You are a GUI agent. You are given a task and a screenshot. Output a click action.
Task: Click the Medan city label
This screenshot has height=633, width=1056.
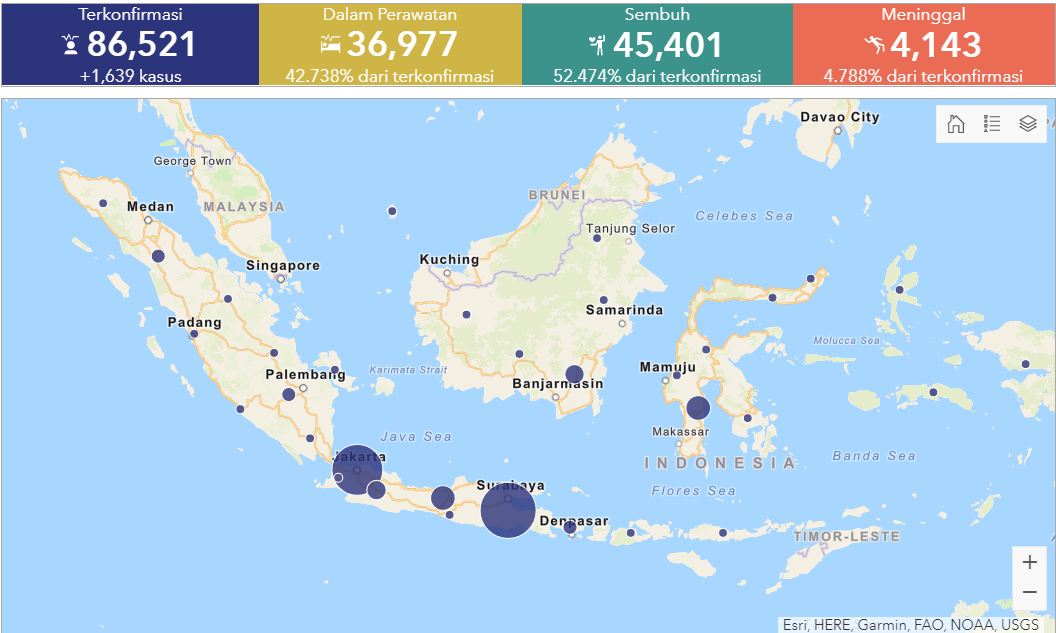coord(150,207)
